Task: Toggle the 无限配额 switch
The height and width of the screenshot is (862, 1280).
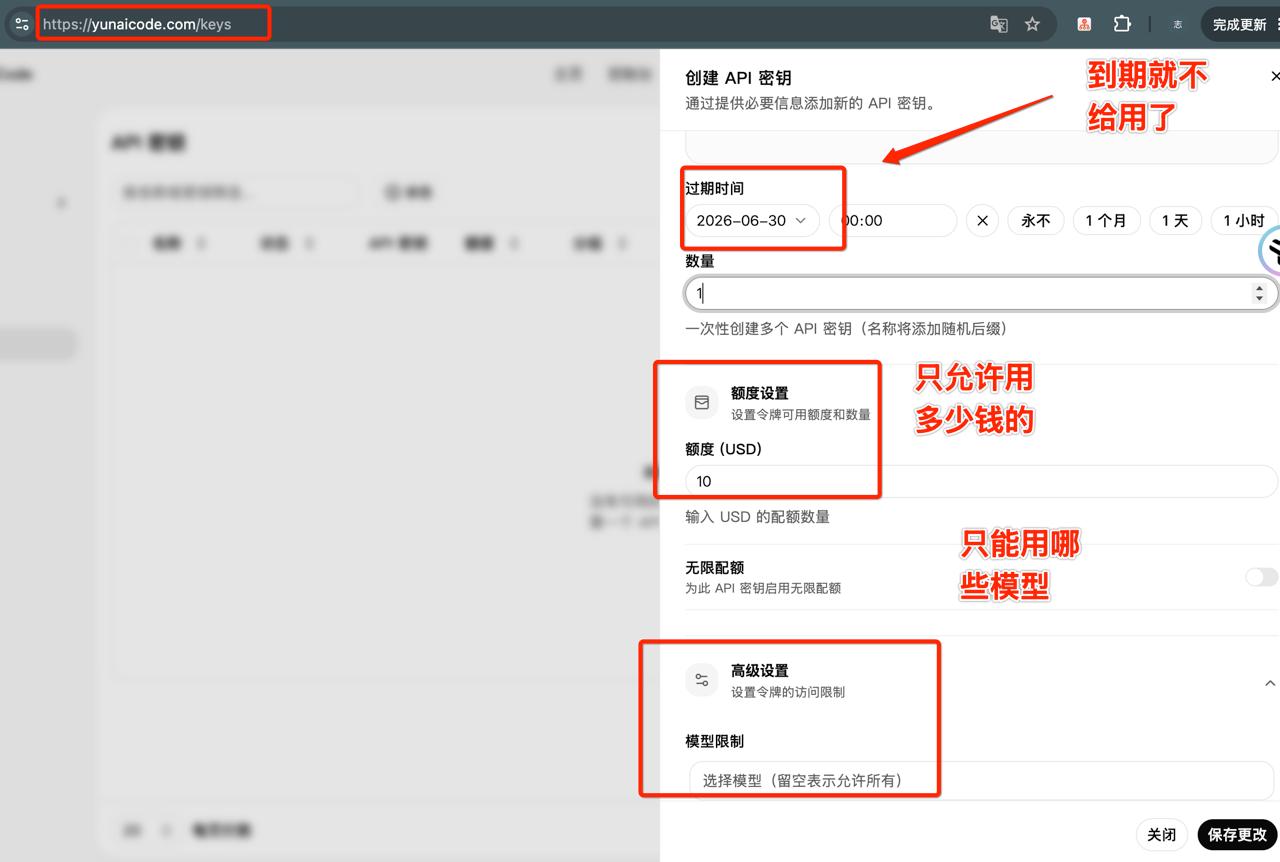Action: (x=1262, y=577)
